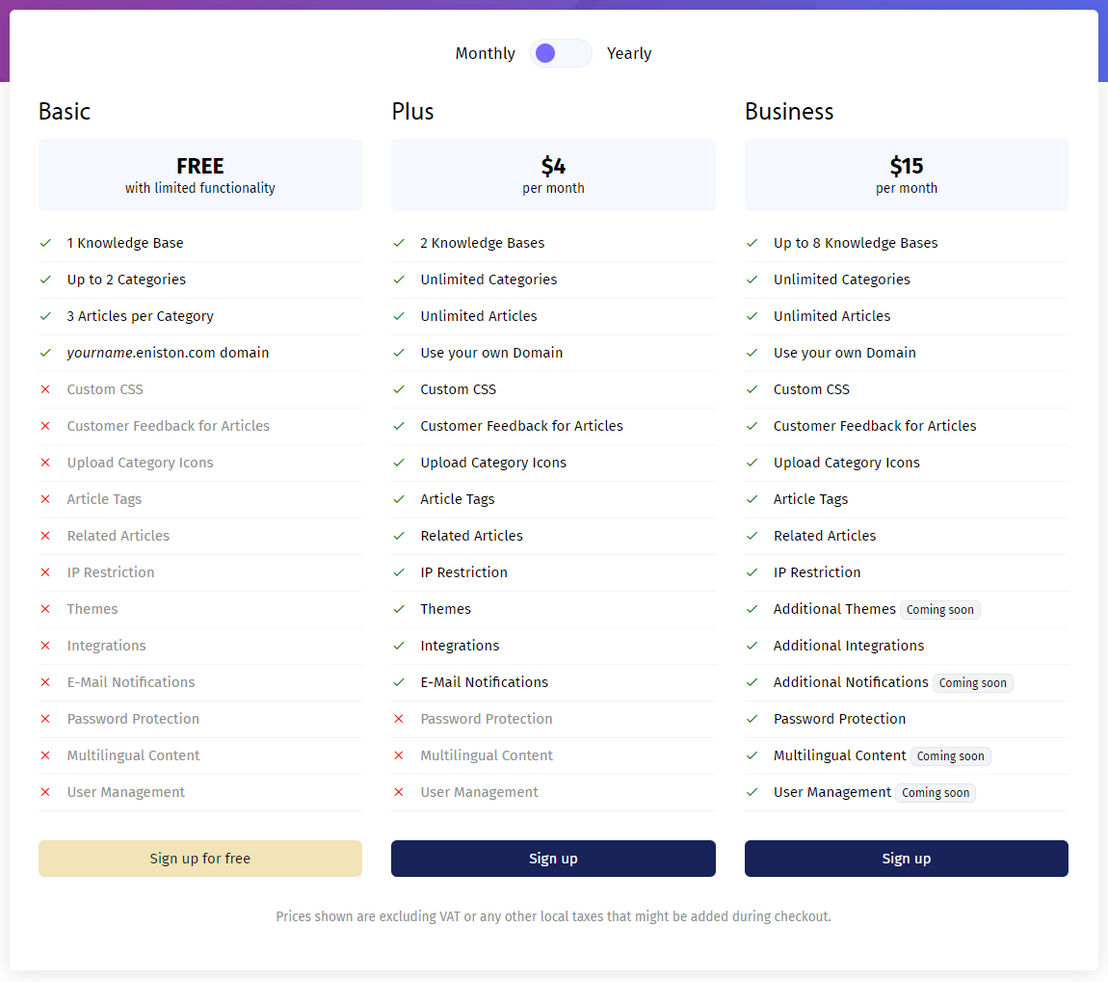The width and height of the screenshot is (1108, 982).
Task: Click the $15 per month price box
Action: pyautogui.click(x=906, y=174)
